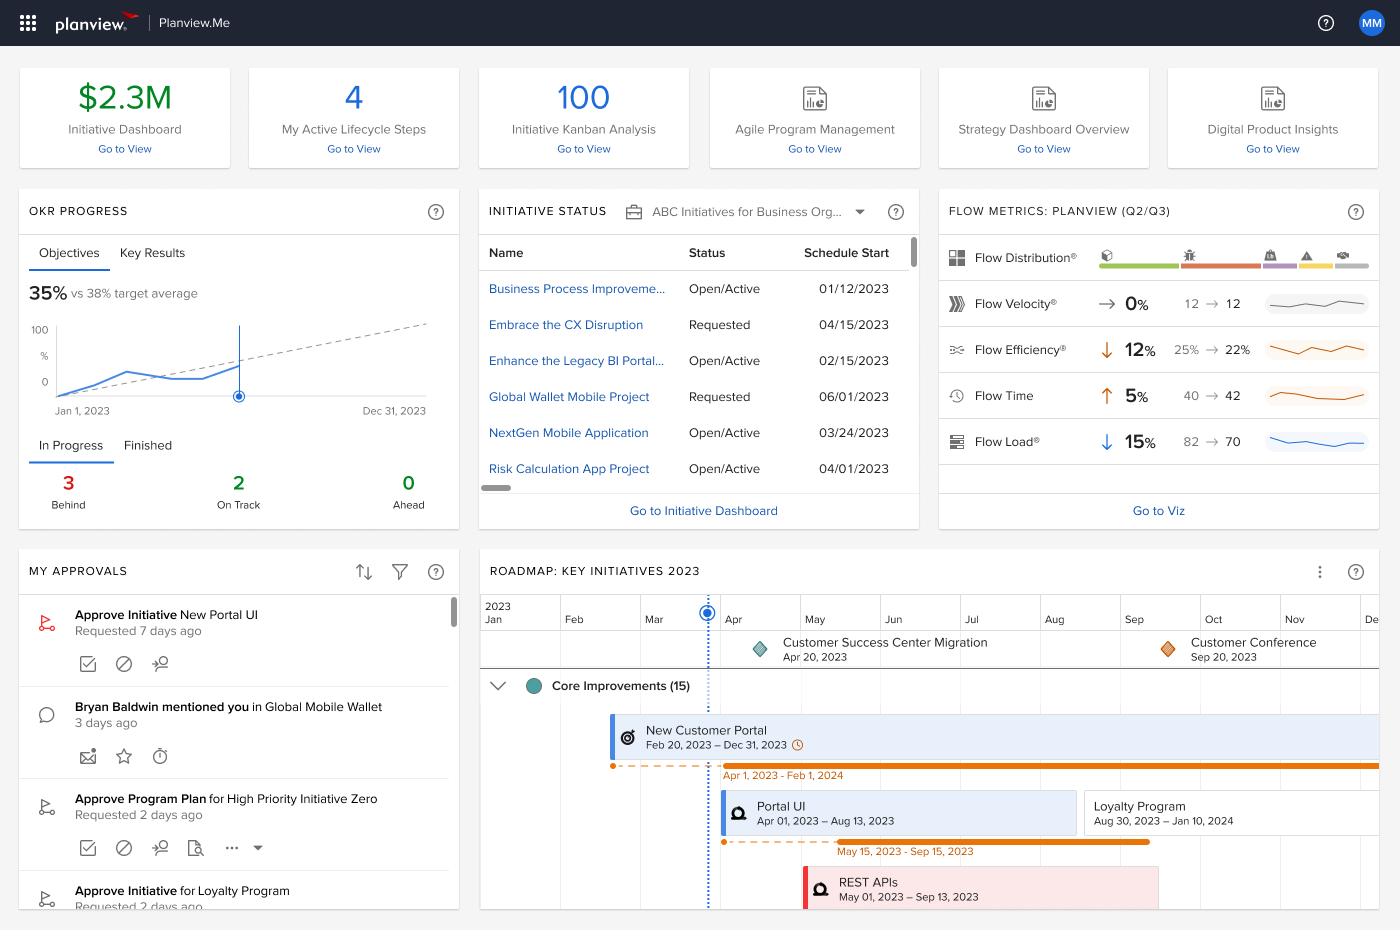
Task: Sort the My Approvals list
Action: click(364, 572)
